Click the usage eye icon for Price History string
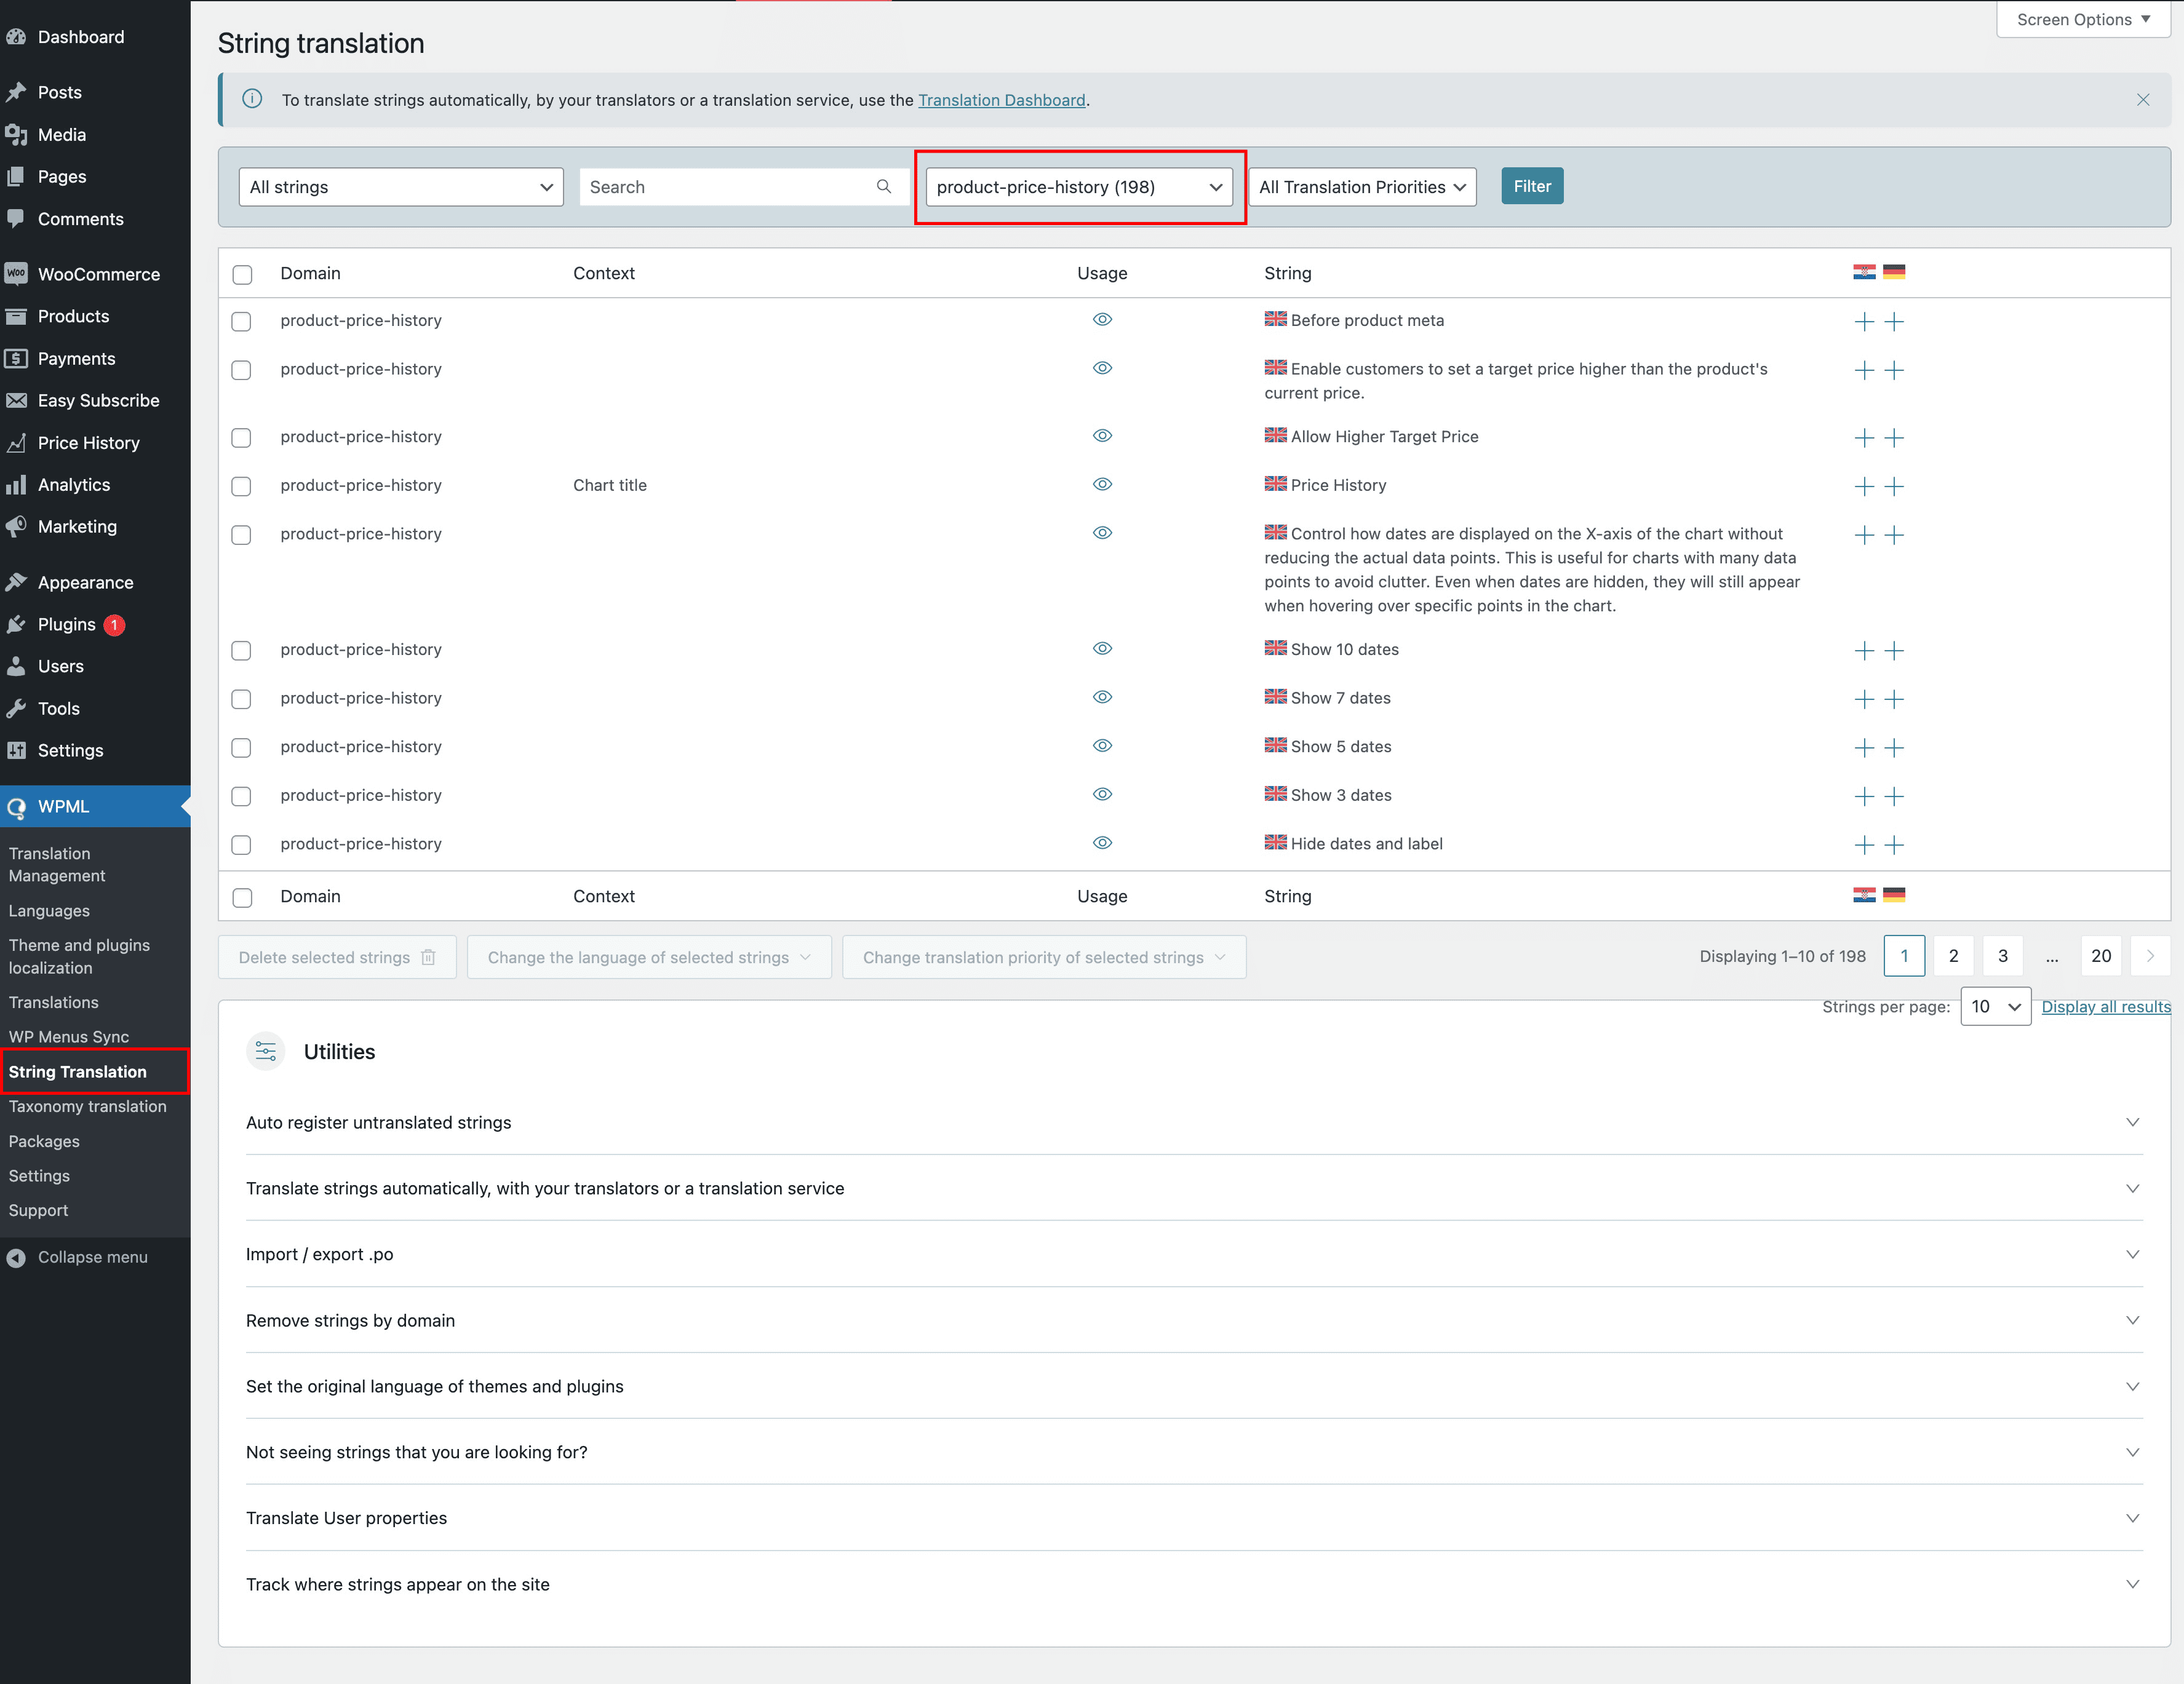The width and height of the screenshot is (2184, 1684). tap(1102, 484)
